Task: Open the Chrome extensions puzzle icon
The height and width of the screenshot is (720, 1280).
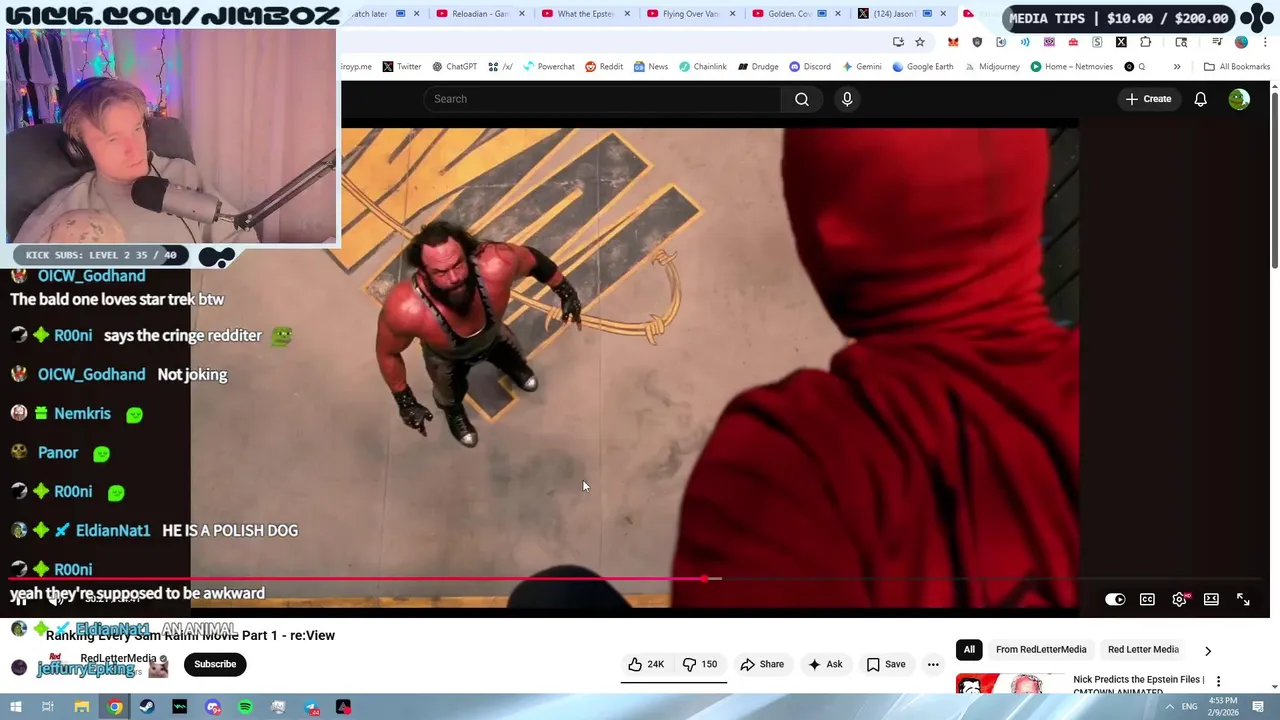Action: tap(1145, 42)
